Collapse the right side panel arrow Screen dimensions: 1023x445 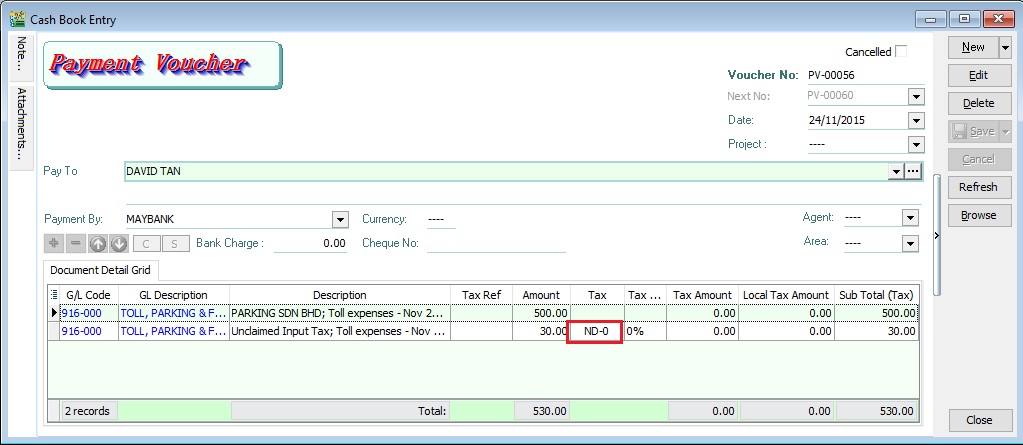[x=936, y=236]
